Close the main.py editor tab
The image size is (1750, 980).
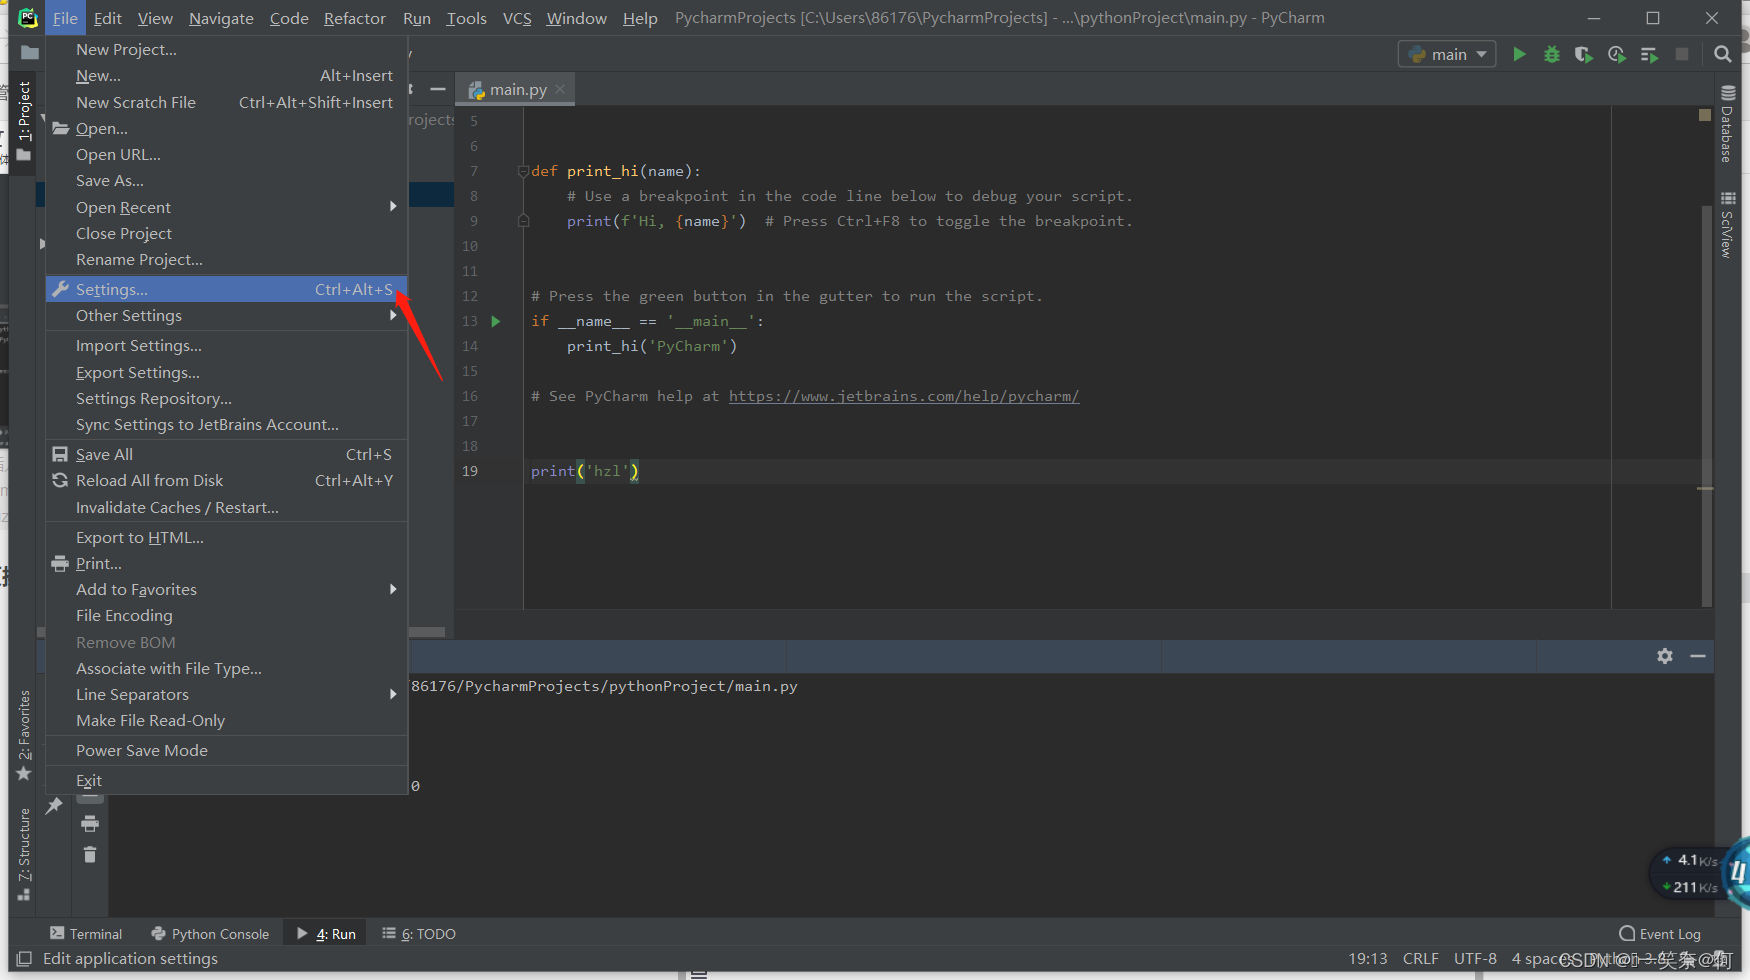[x=560, y=89]
